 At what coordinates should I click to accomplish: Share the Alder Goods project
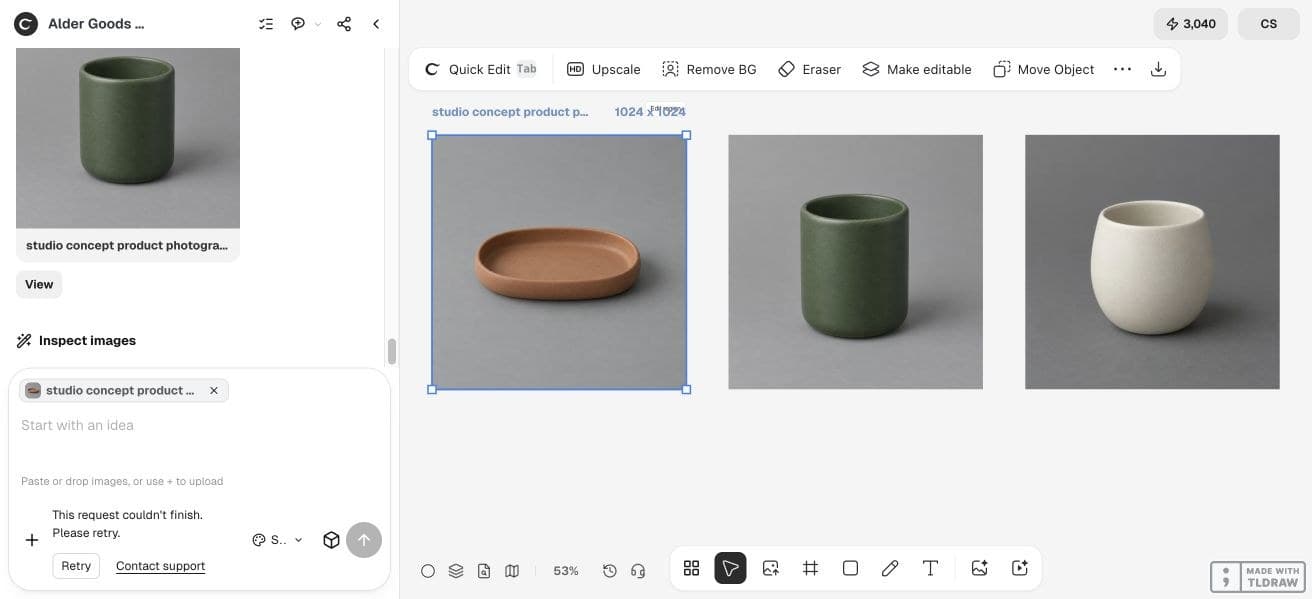(344, 24)
